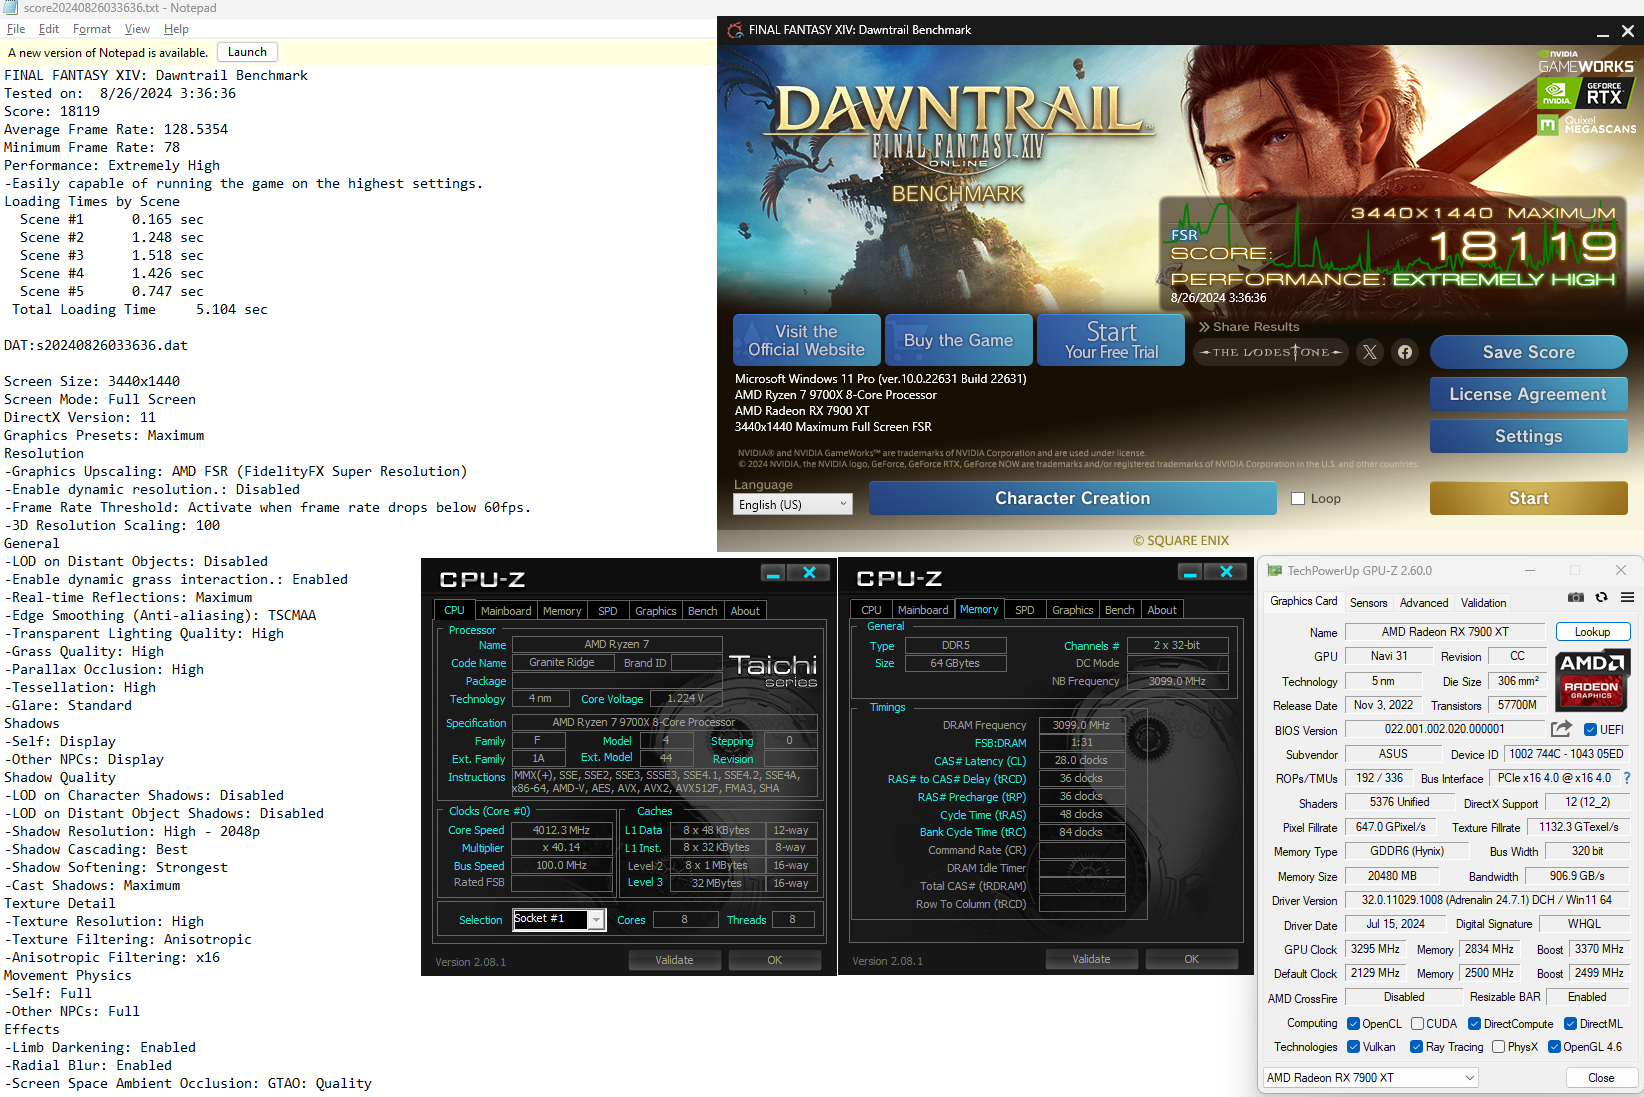Click Launch in Notepad update bar
Screen dimensions: 1644x1097
point(247,52)
